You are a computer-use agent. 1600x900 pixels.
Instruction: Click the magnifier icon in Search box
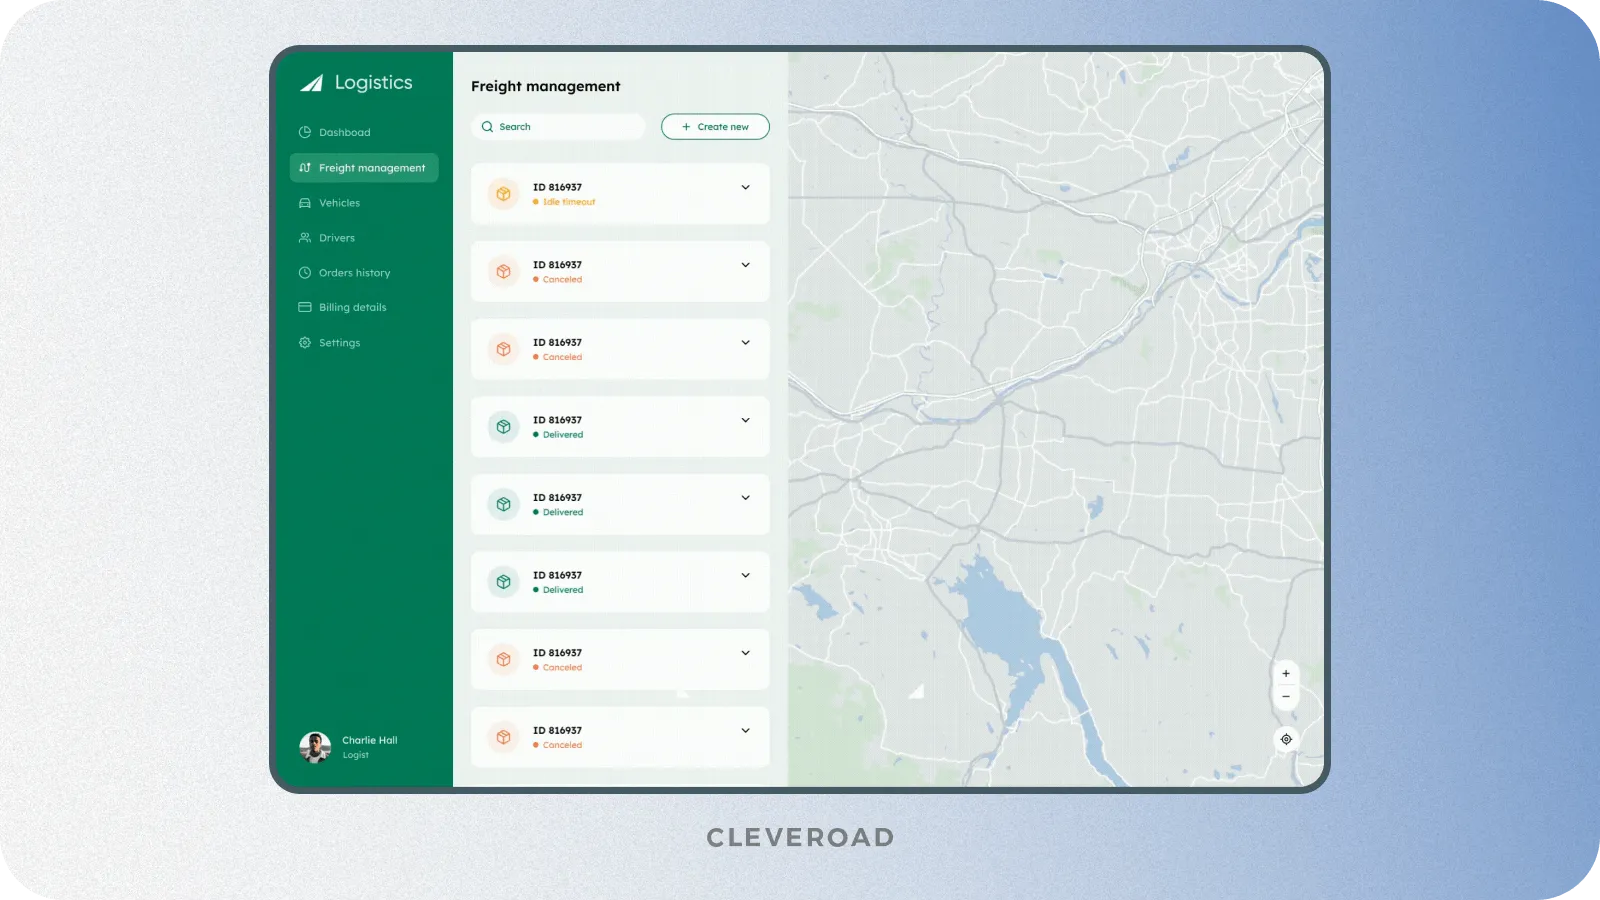[x=488, y=127]
